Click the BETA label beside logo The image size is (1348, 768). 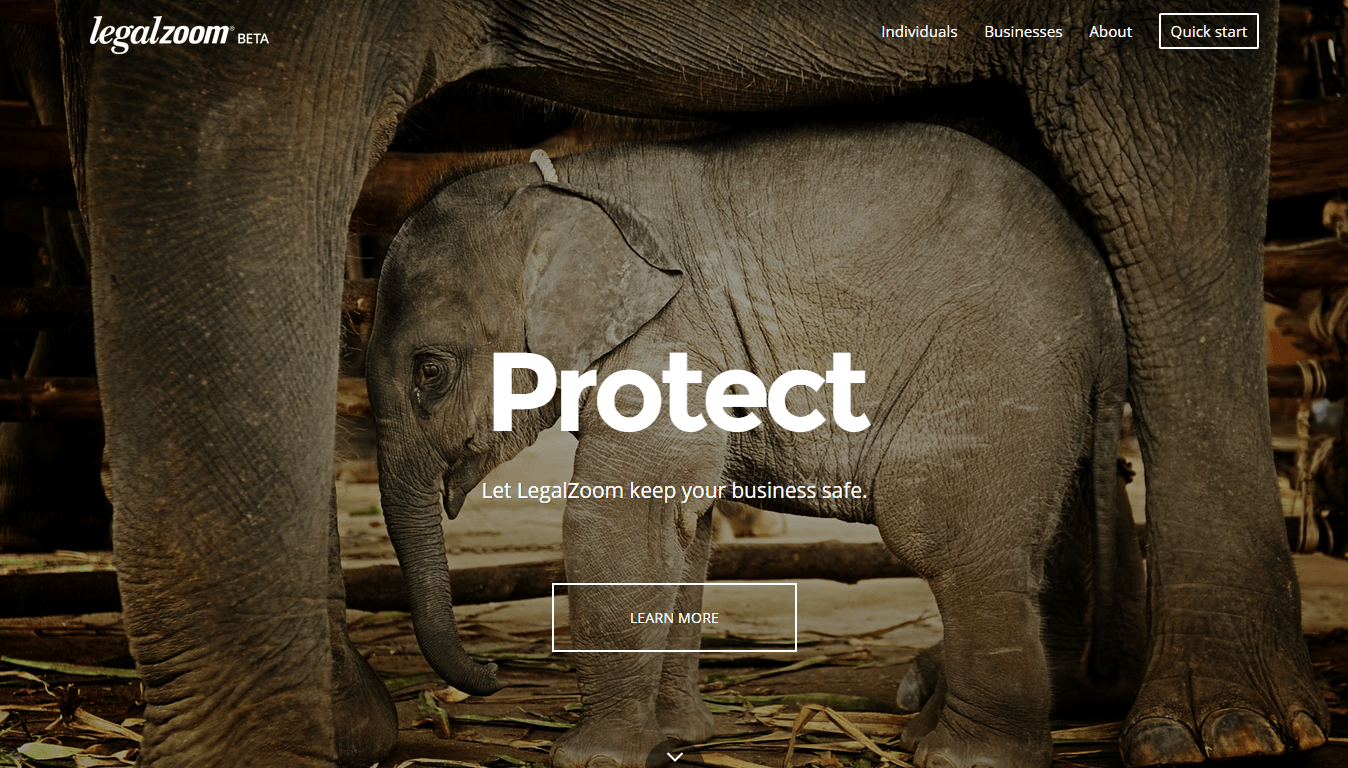pyautogui.click(x=253, y=39)
